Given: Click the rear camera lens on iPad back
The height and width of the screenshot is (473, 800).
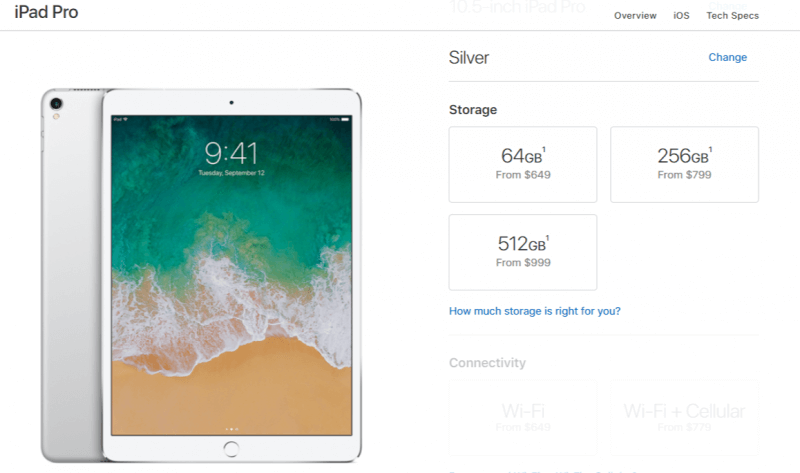Looking at the screenshot, I should point(56,104).
